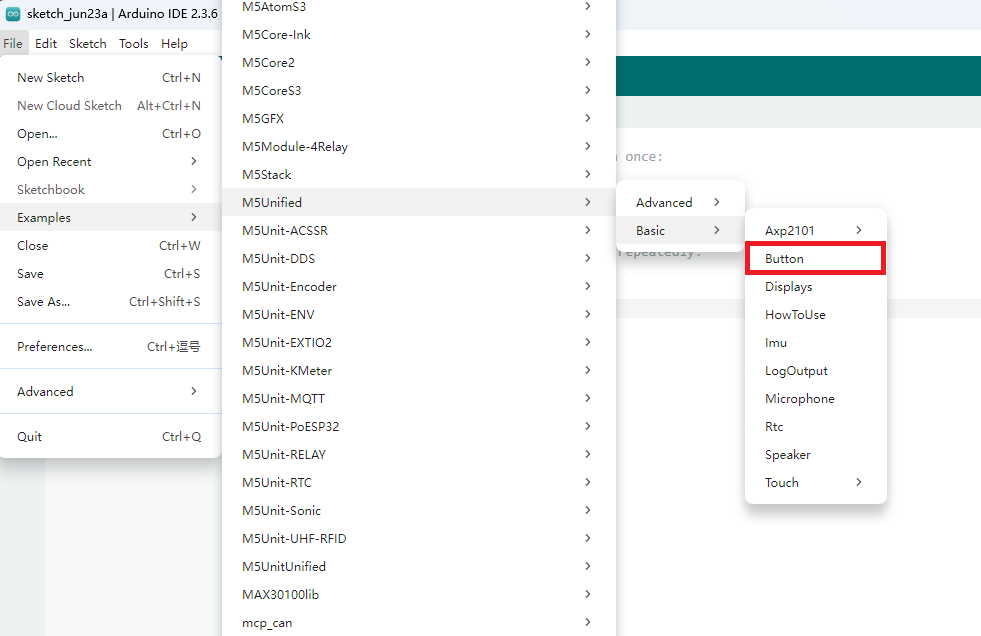Expand the M5Unit-RTC examples
981x636 pixels.
point(419,483)
